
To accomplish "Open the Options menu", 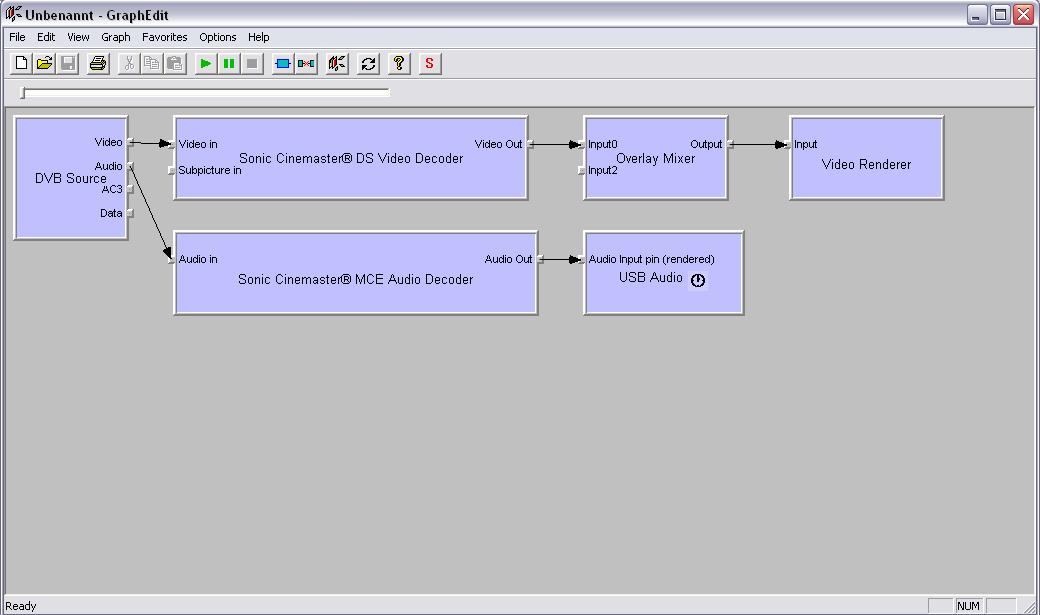I will point(218,37).
